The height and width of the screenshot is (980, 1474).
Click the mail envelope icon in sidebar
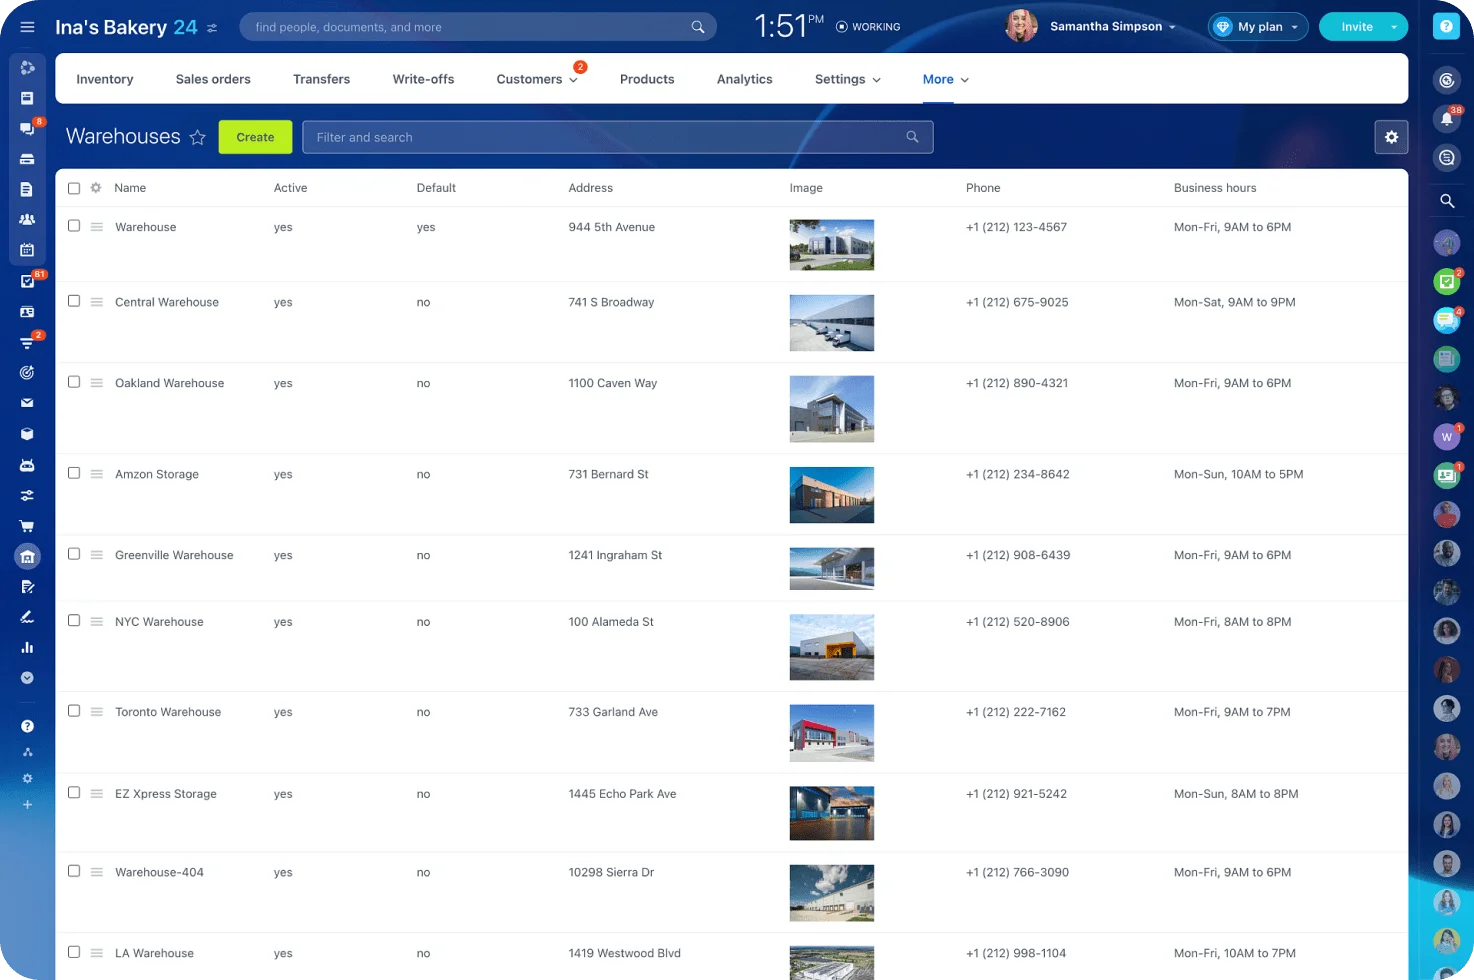coord(27,403)
